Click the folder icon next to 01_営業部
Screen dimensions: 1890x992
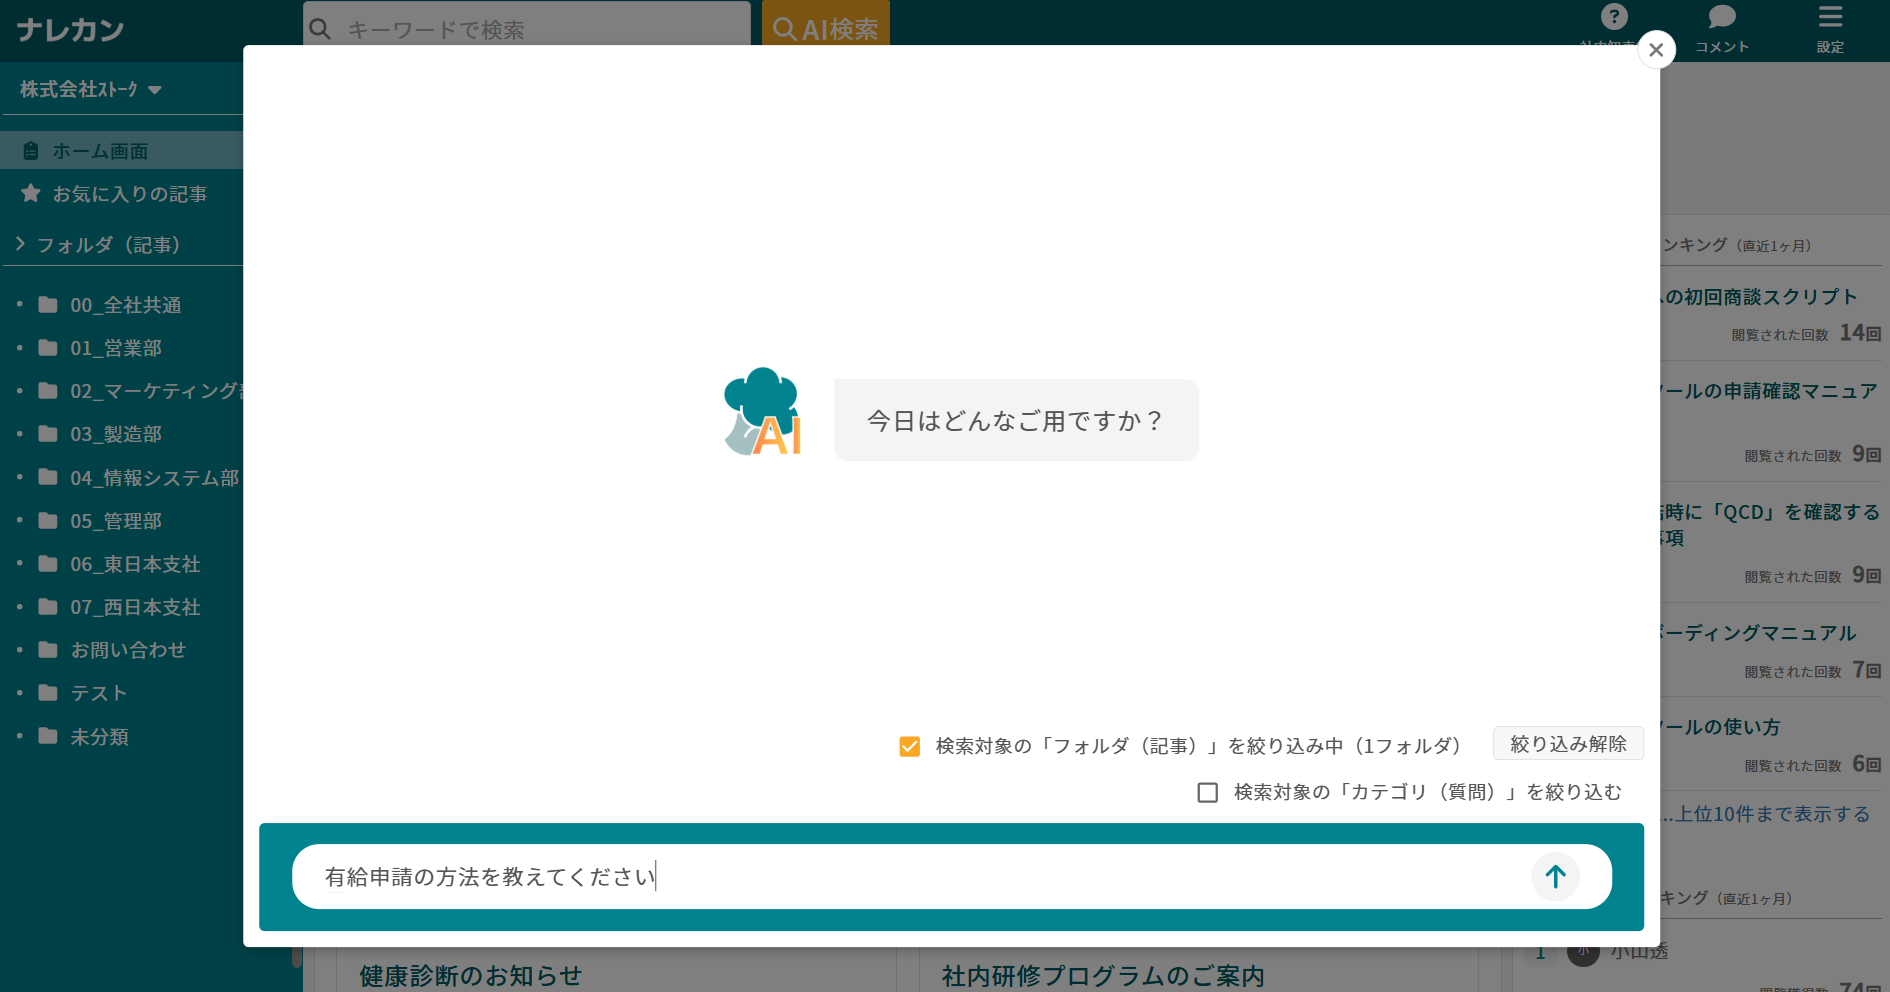[48, 347]
